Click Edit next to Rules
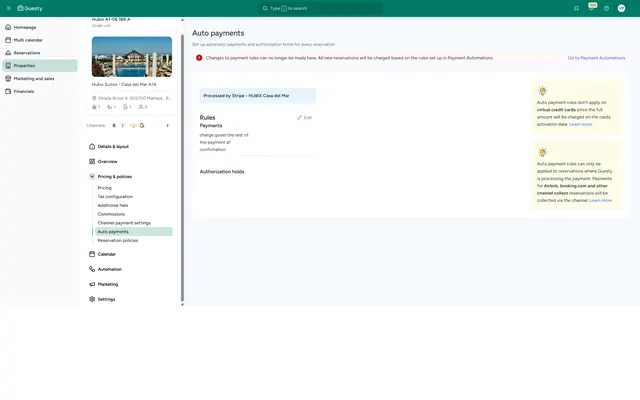The height and width of the screenshot is (400, 640). 304,118
